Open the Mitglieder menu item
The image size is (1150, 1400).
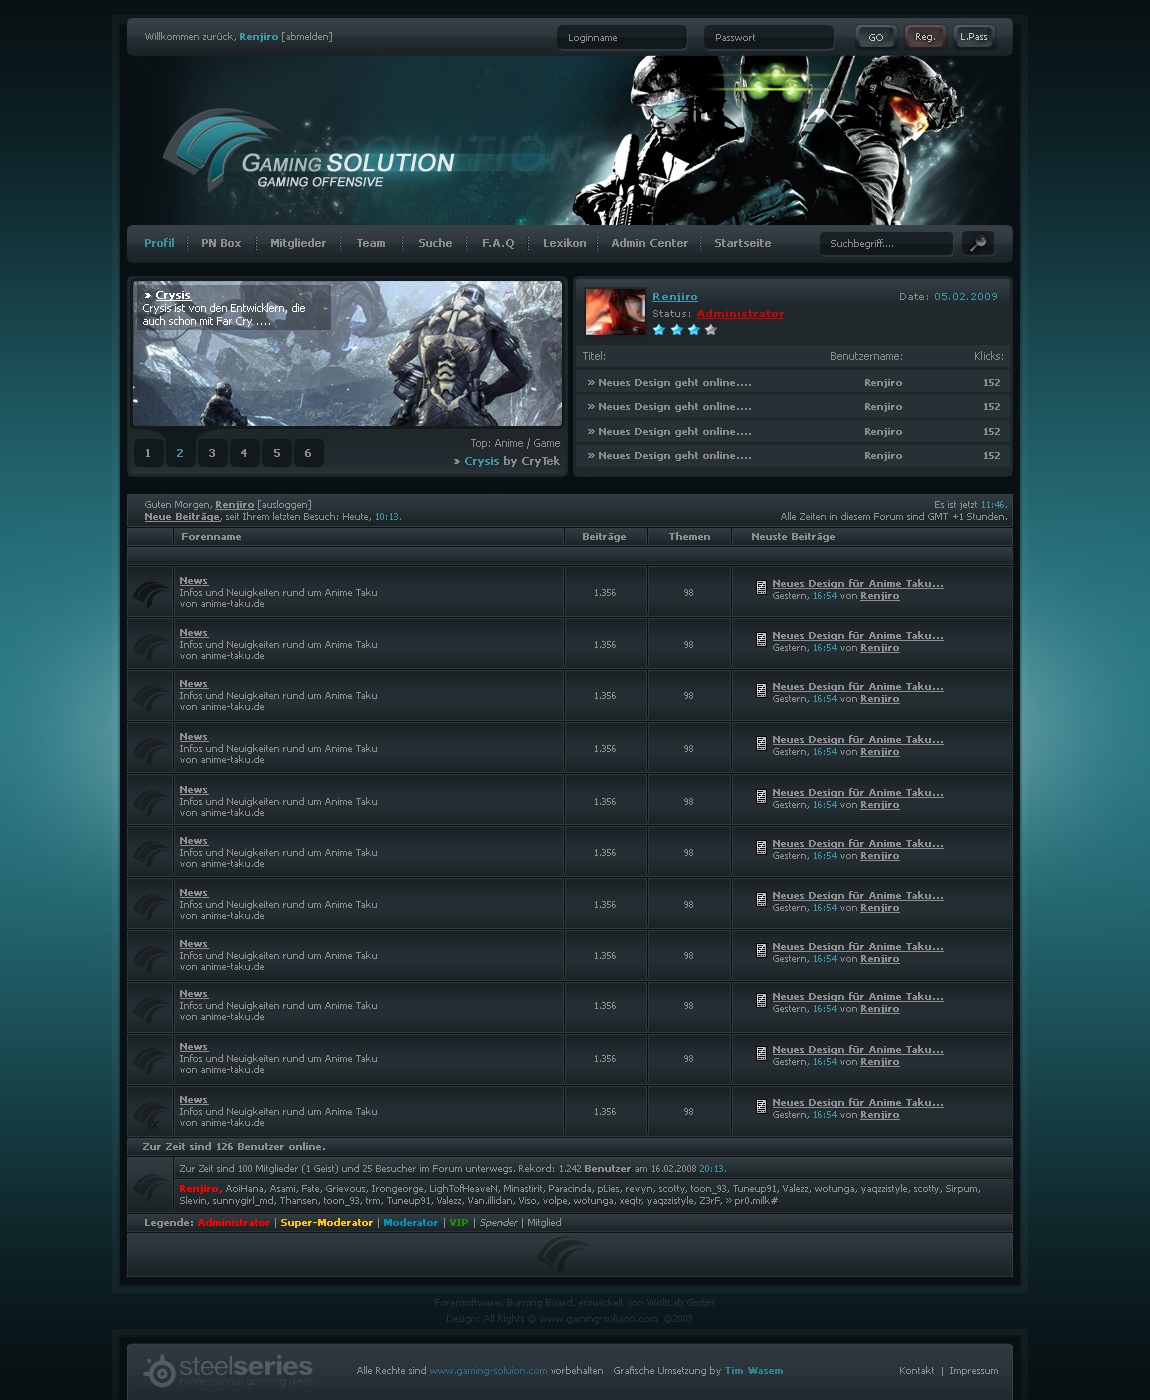pos(298,243)
